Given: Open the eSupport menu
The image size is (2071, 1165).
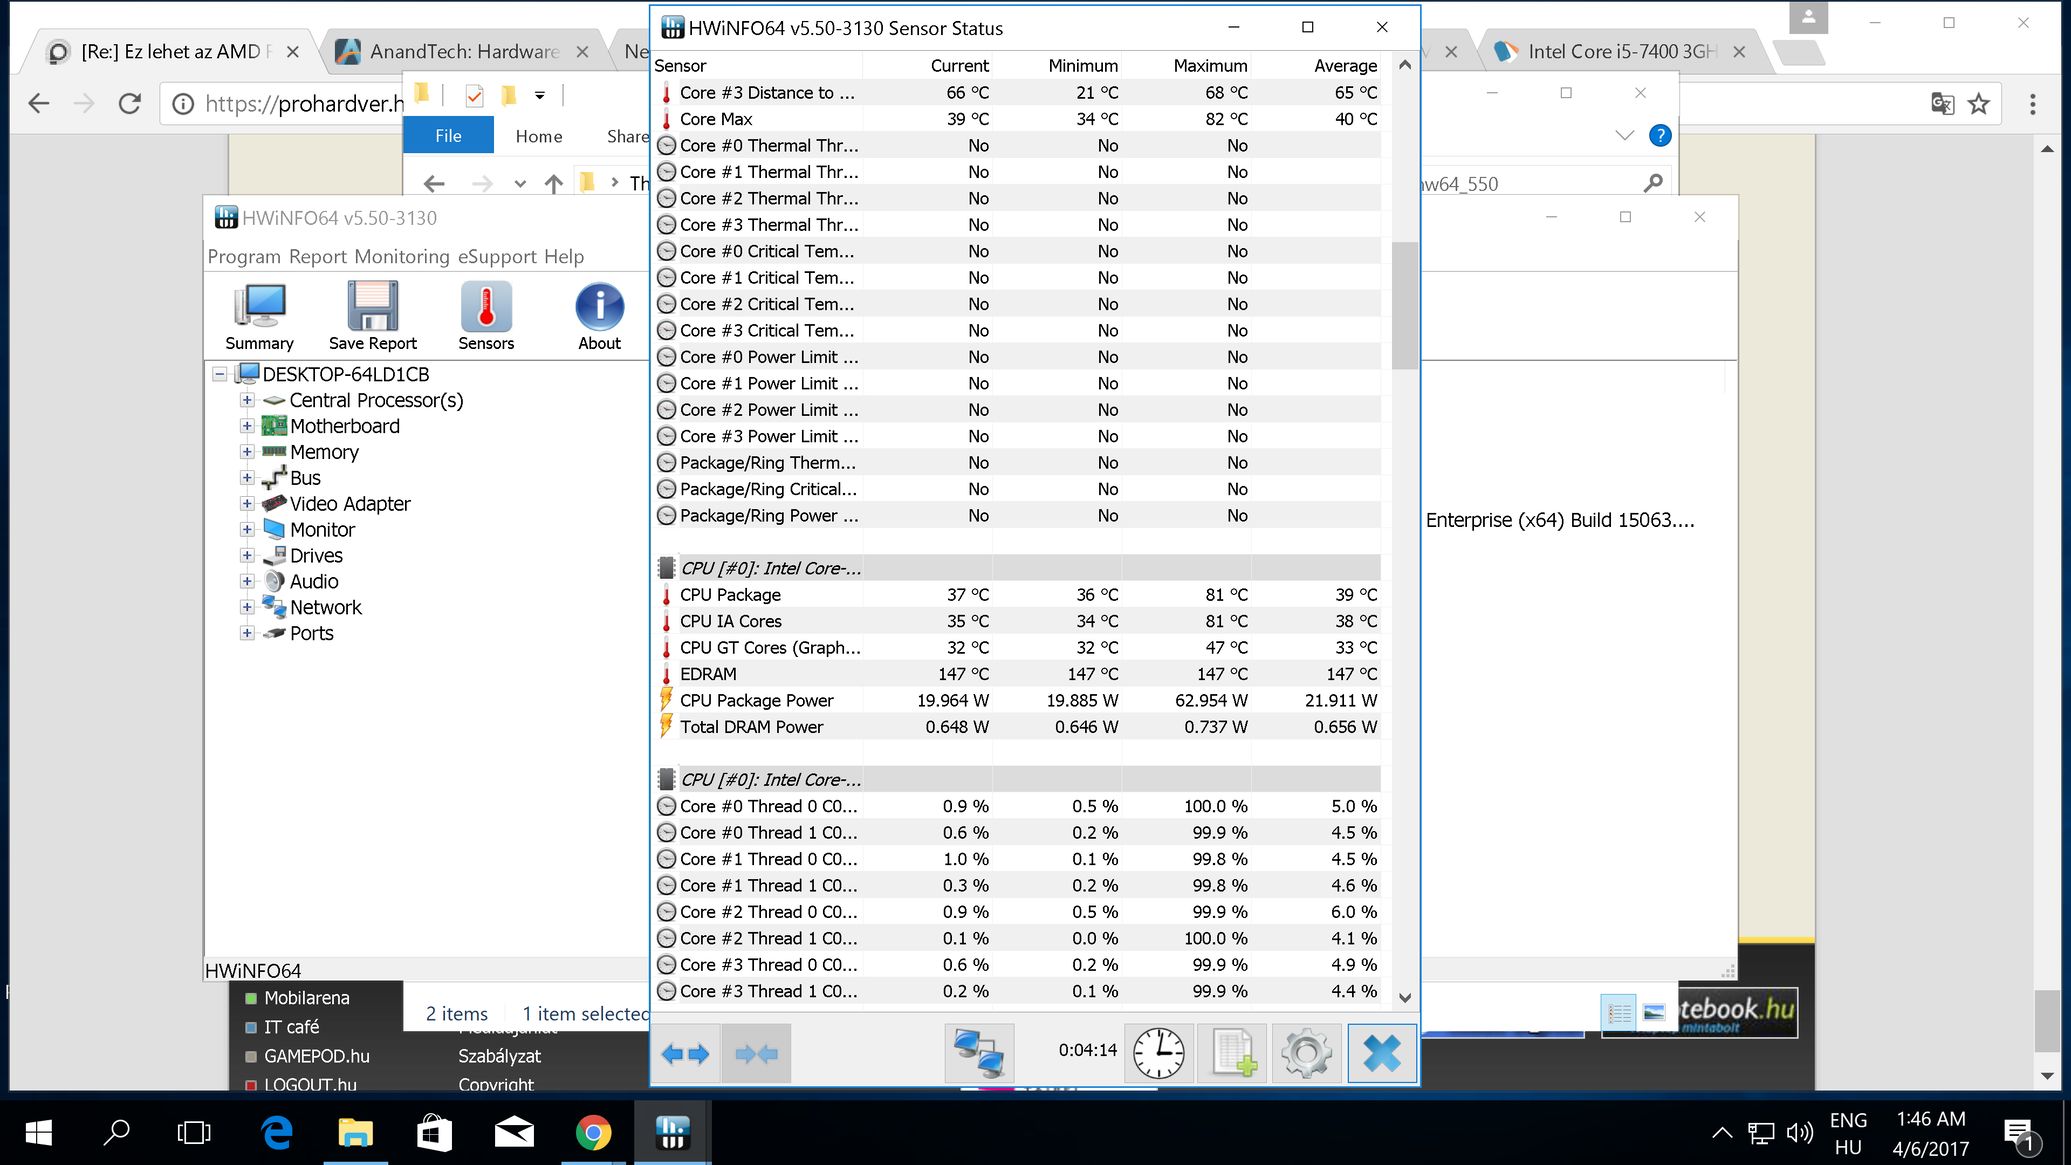Looking at the screenshot, I should 497,257.
